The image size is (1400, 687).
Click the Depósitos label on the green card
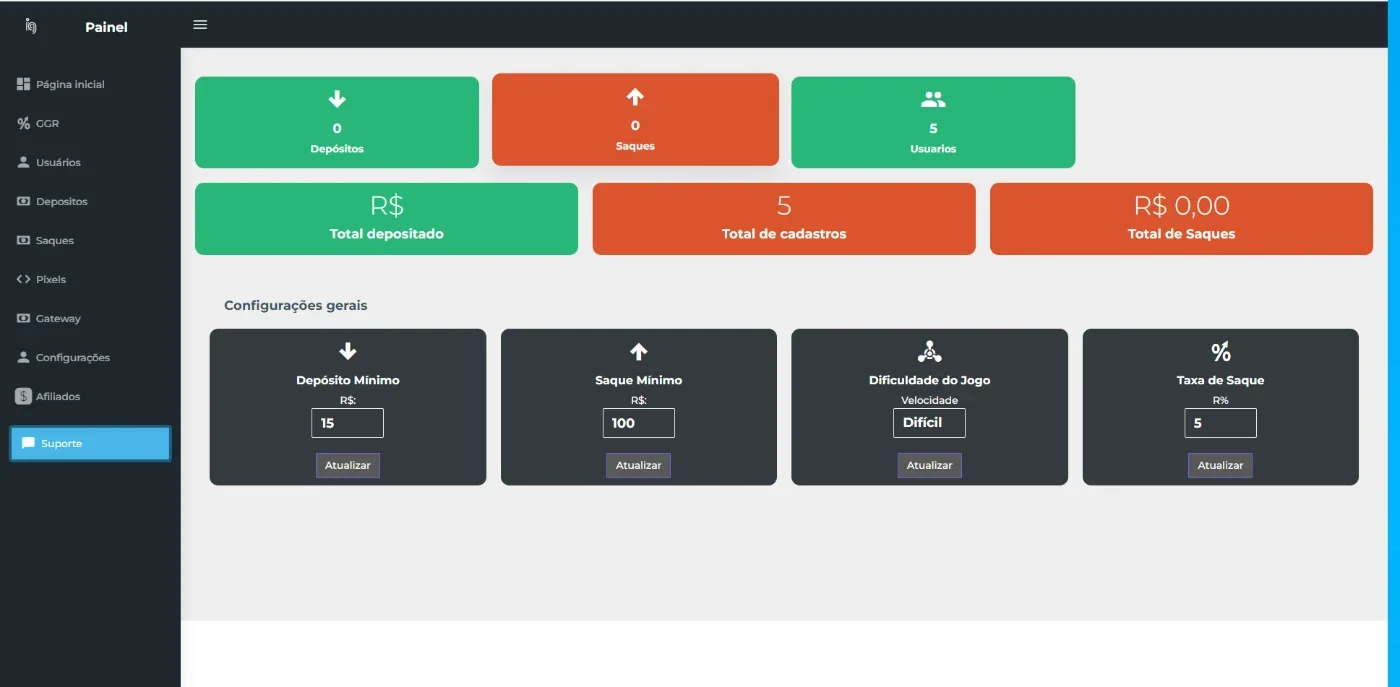tap(337, 149)
